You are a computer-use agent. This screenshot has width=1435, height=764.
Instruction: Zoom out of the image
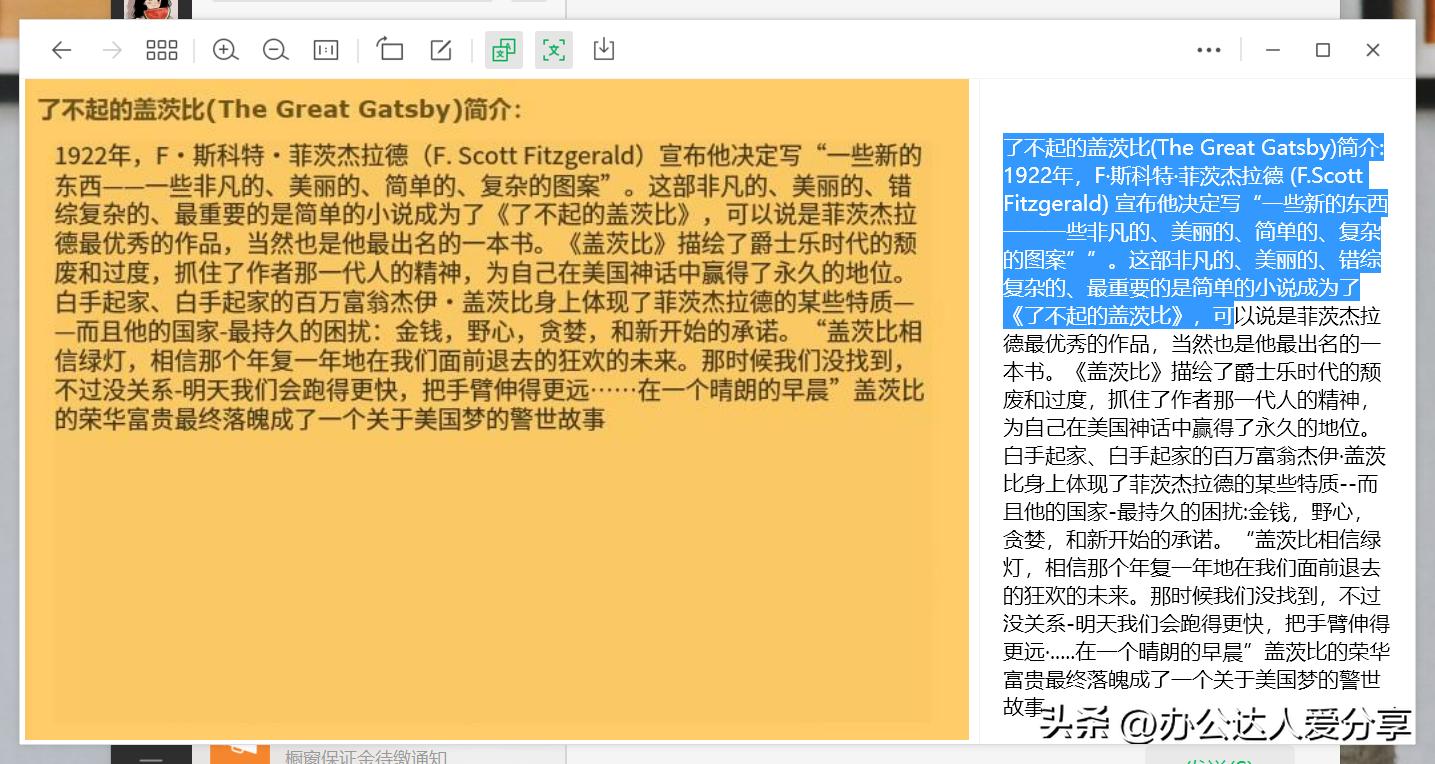tap(275, 49)
